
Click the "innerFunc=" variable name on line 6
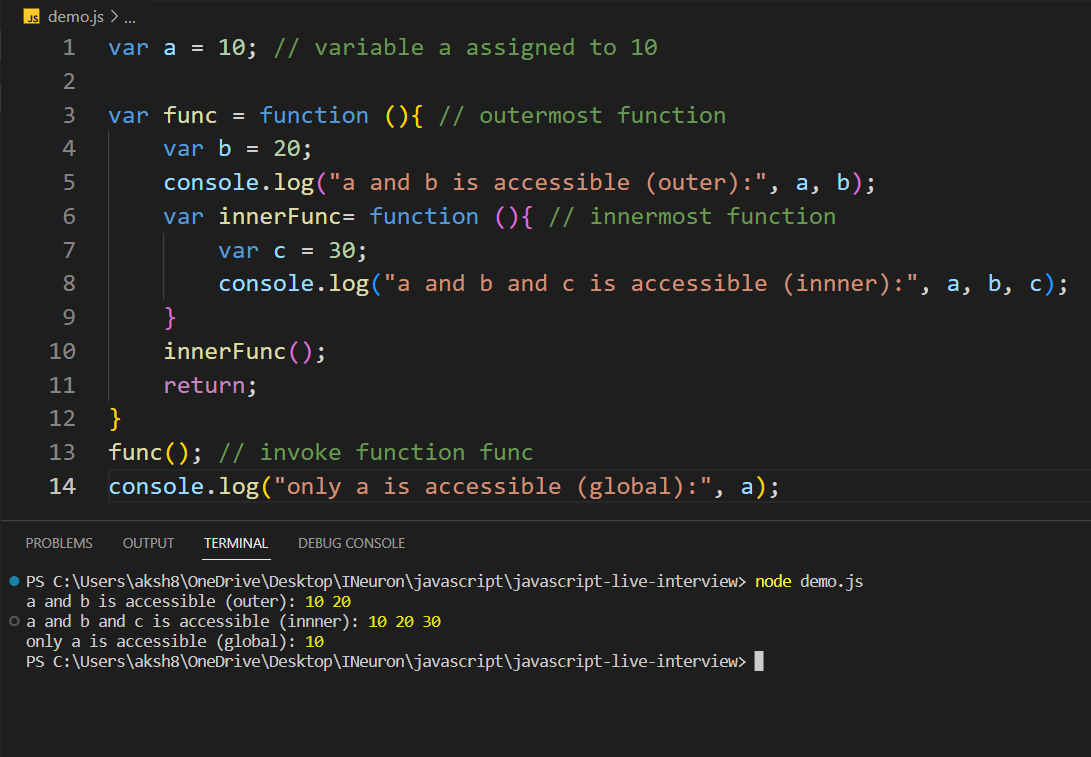point(287,217)
